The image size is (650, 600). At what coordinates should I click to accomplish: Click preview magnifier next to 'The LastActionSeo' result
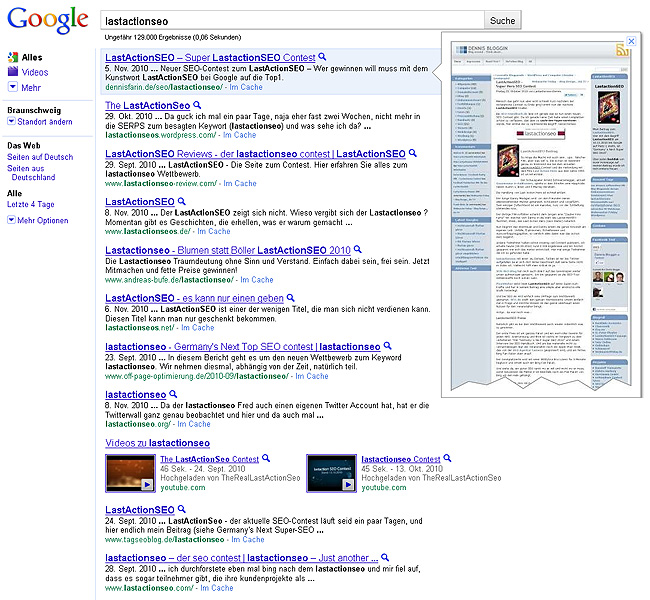[x=197, y=105]
